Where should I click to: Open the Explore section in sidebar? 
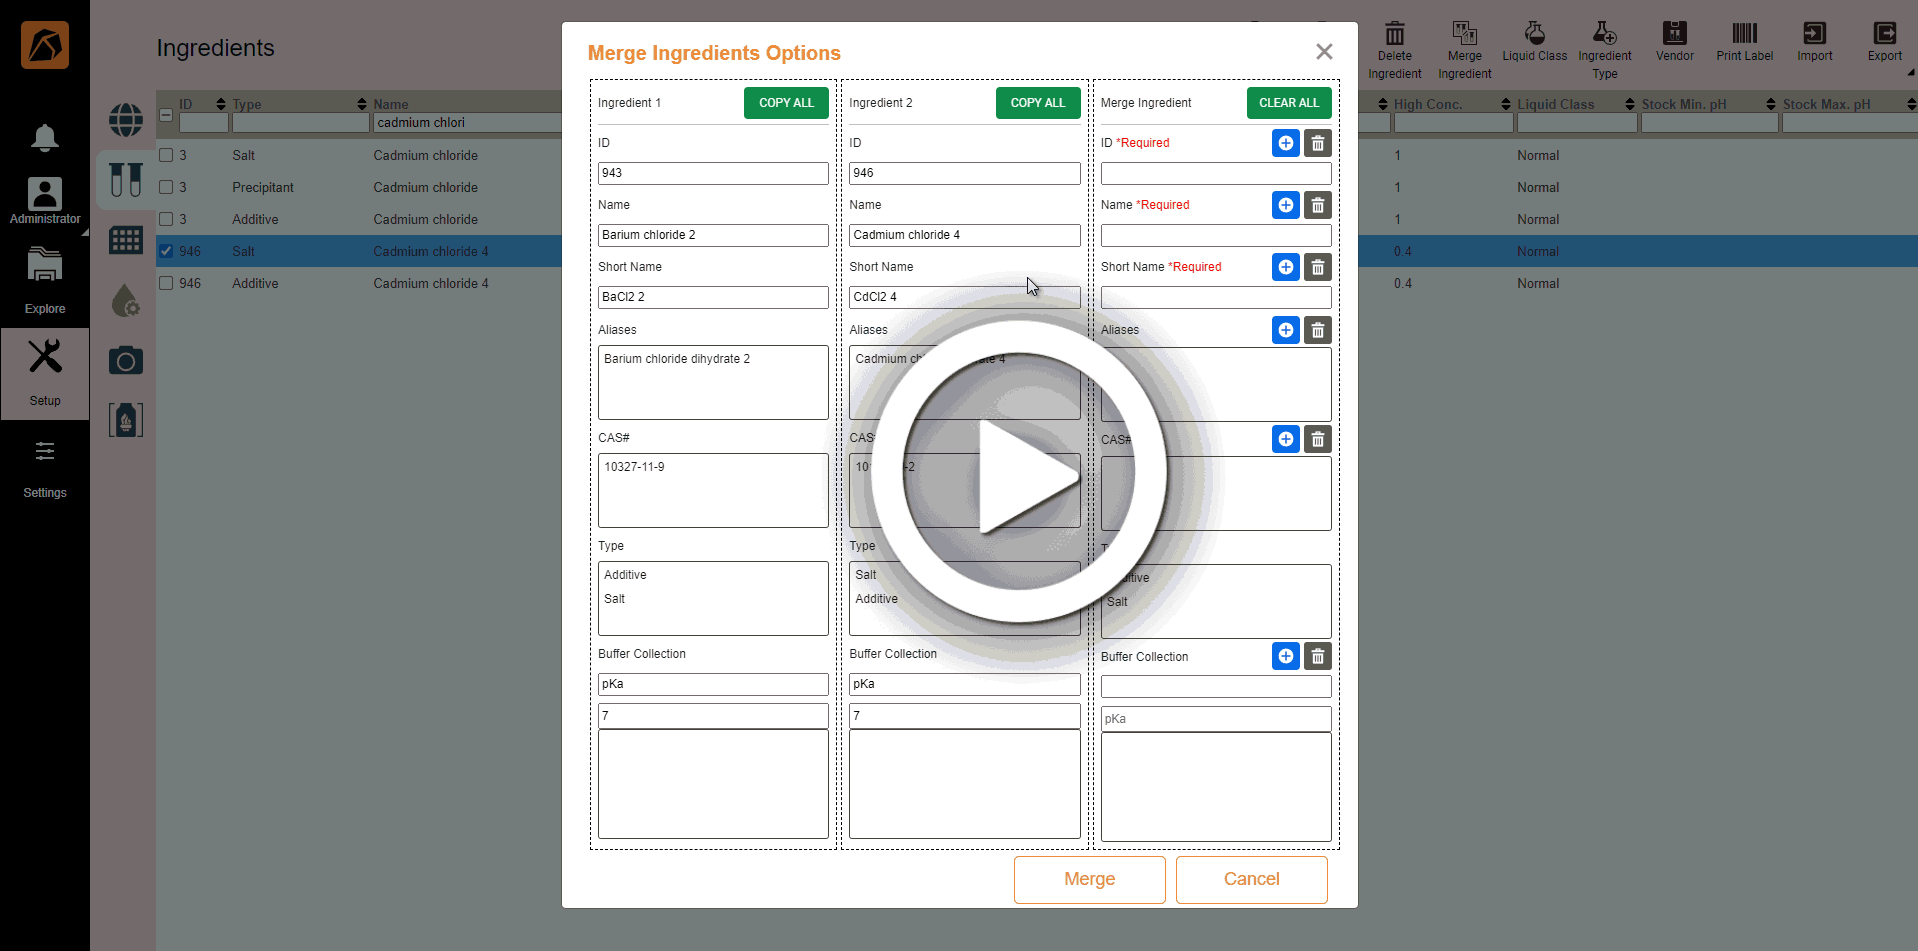click(44, 280)
